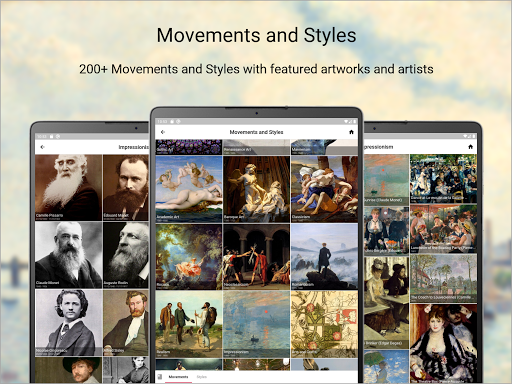Open the Renaissance Art tile at top
512x384 pixels.
coord(256,147)
